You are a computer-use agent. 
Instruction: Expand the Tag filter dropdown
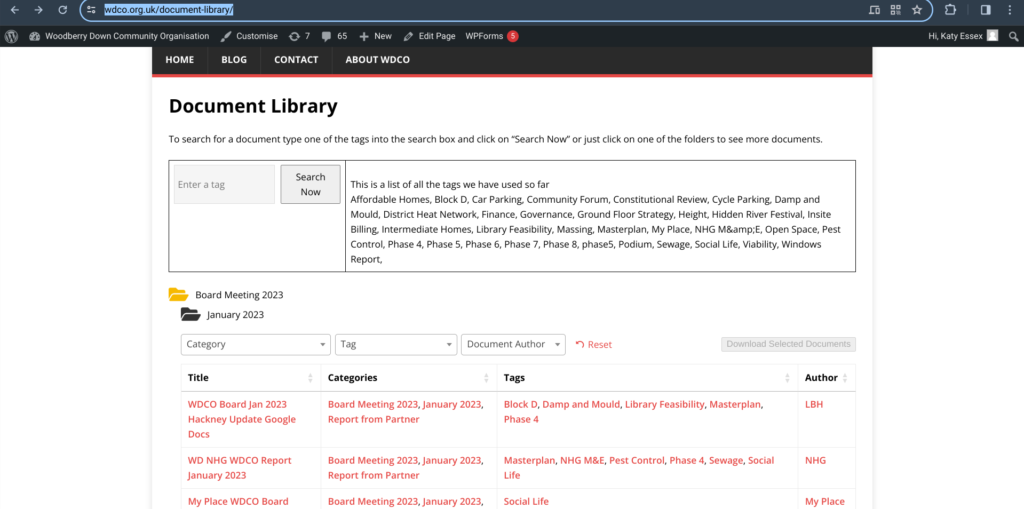396,344
